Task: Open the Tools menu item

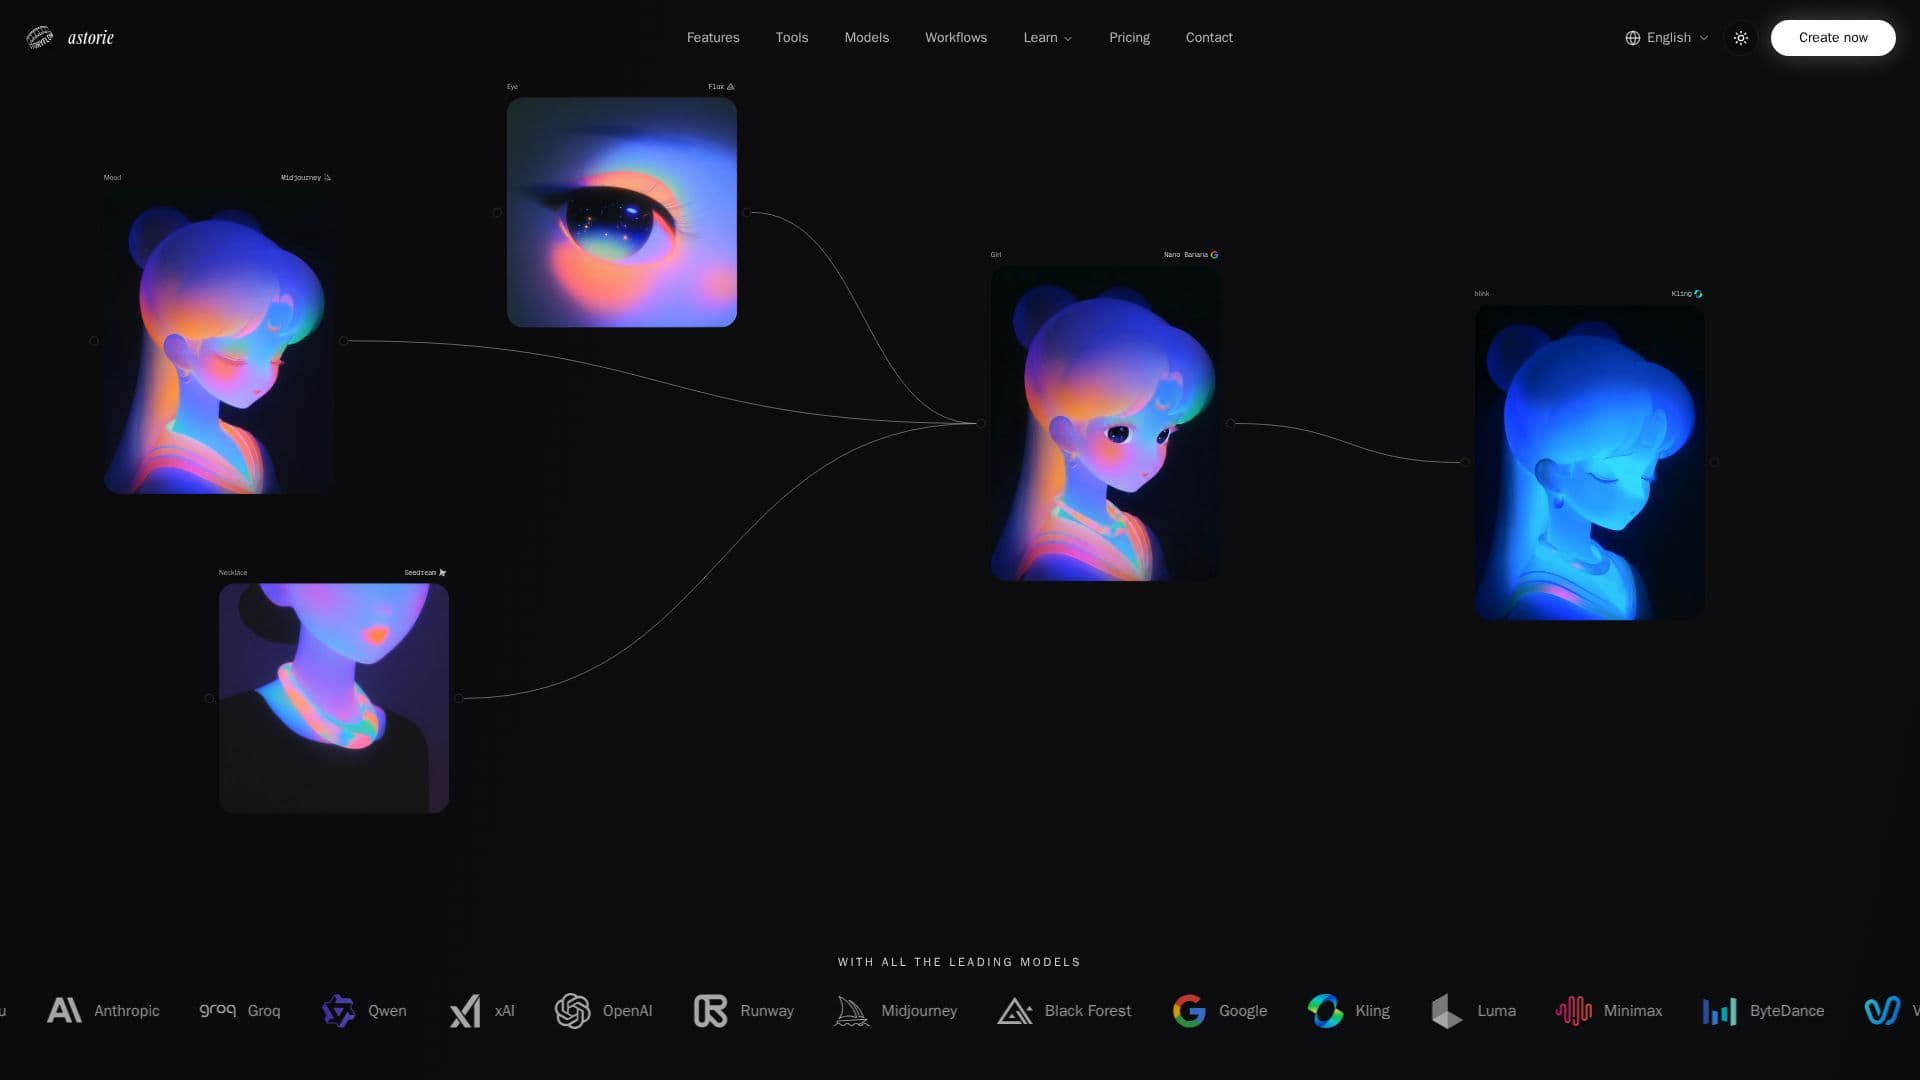Action: pyautogui.click(x=792, y=38)
